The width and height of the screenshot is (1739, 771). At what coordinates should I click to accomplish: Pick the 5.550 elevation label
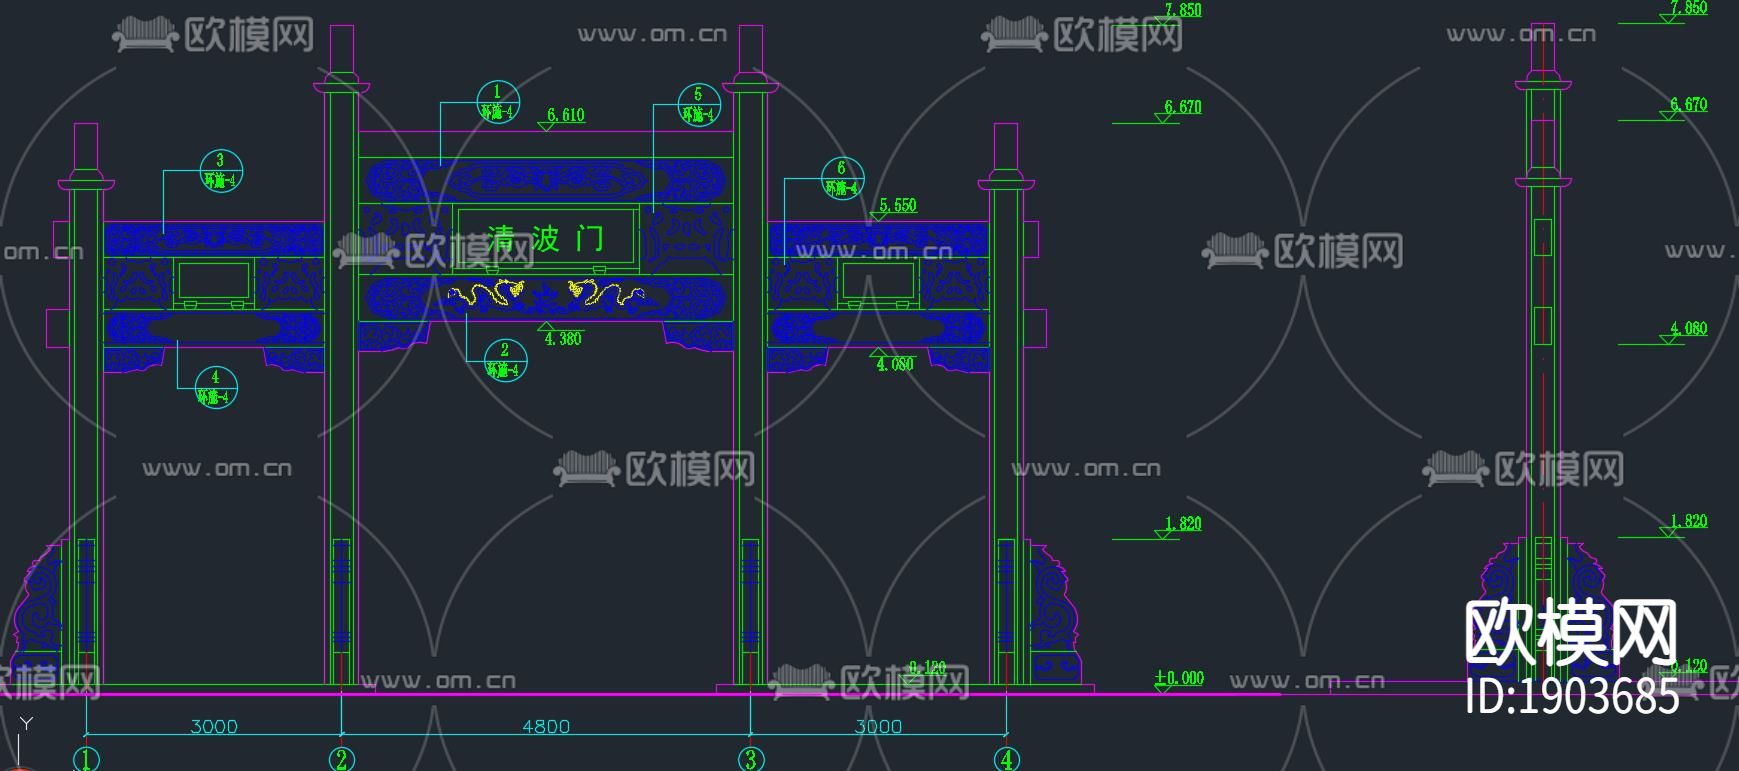point(898,205)
